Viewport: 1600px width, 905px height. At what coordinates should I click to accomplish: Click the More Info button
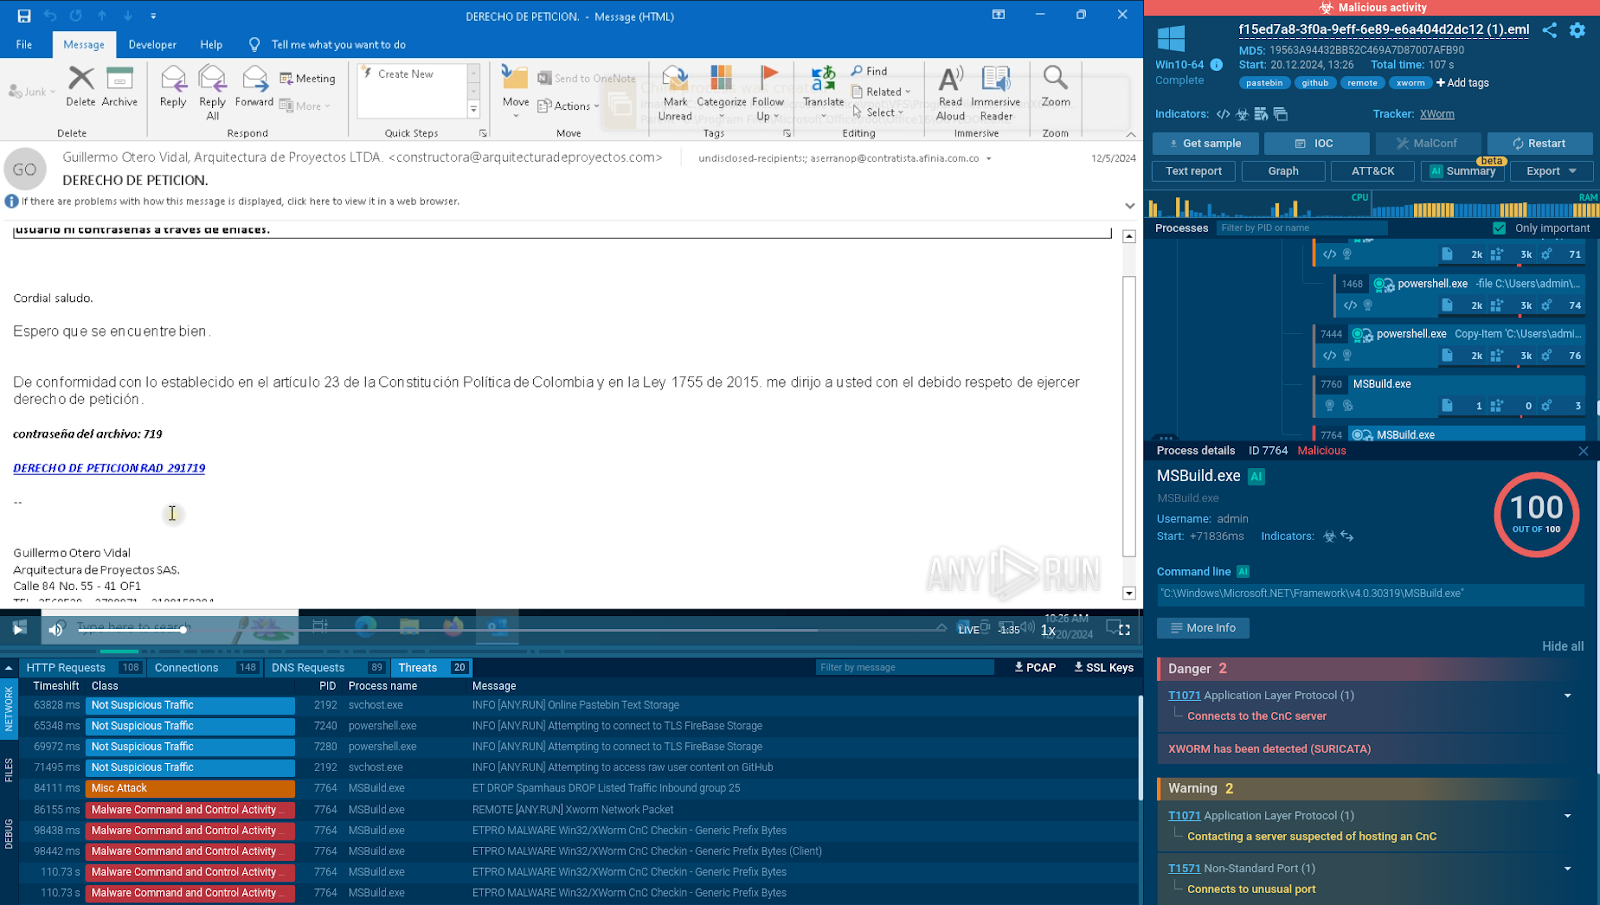pos(1203,628)
